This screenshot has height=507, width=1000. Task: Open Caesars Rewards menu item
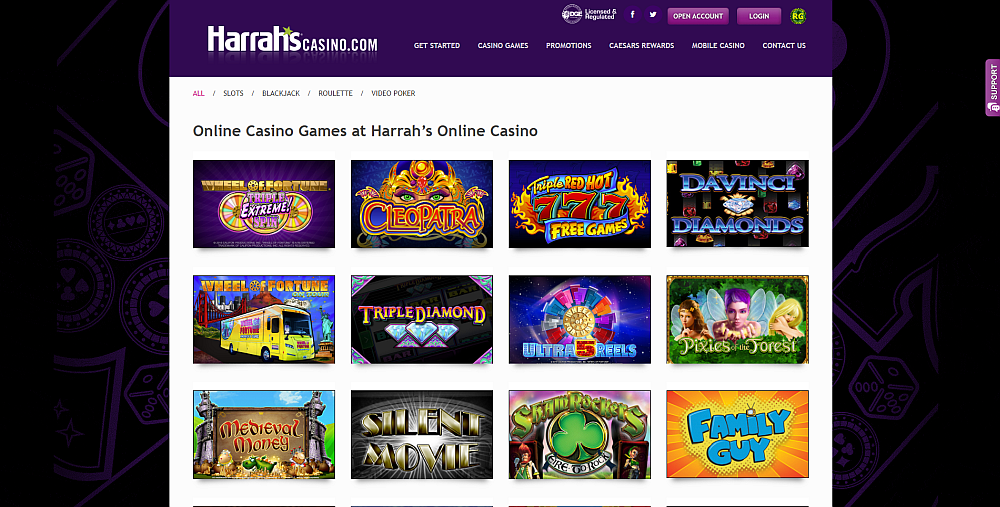(x=641, y=45)
